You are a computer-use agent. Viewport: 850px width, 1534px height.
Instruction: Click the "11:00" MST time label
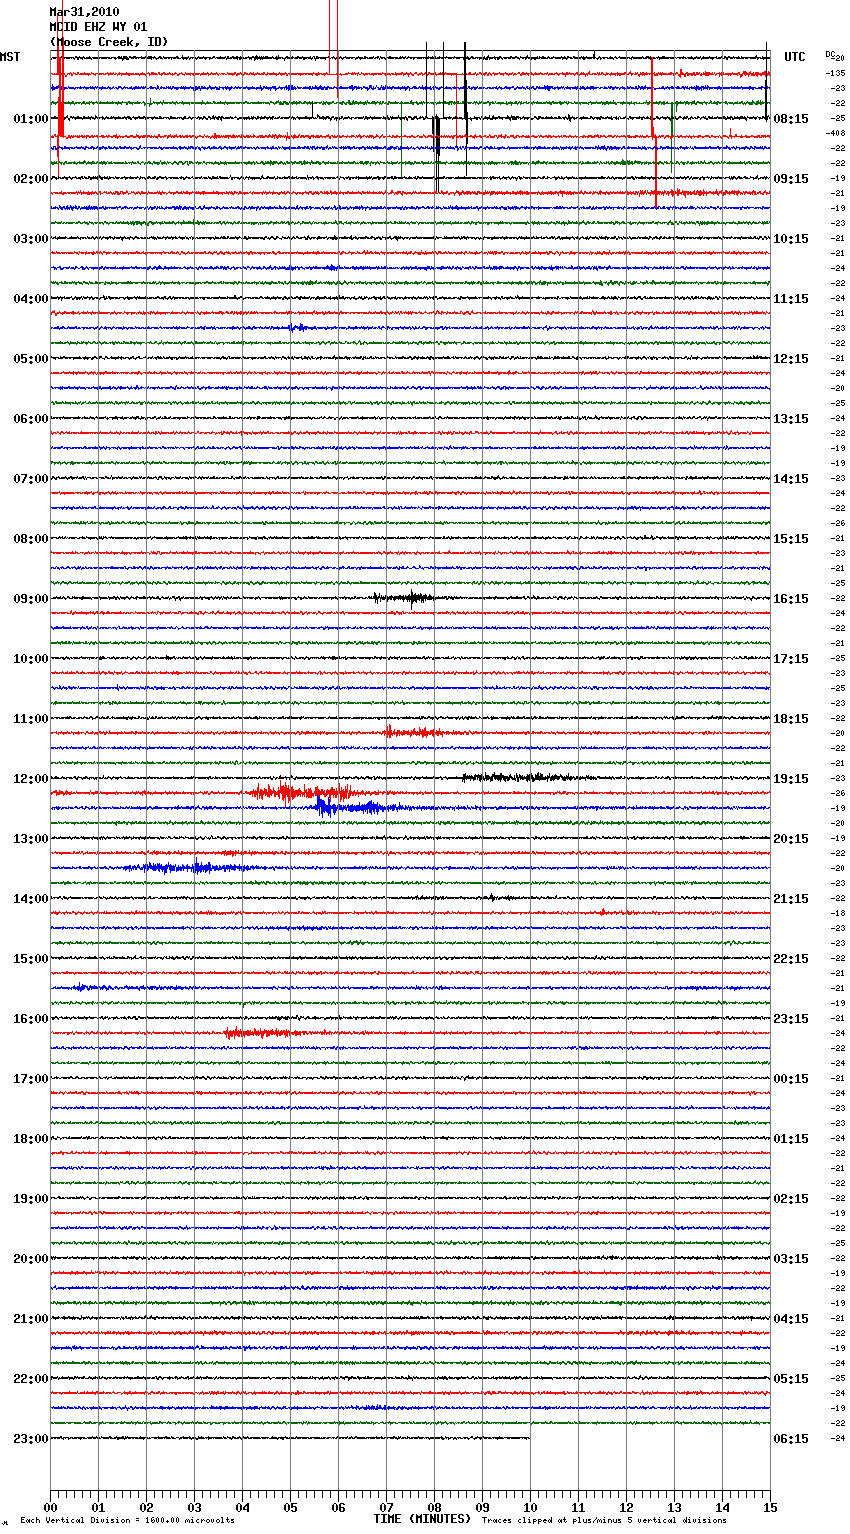click(31, 719)
